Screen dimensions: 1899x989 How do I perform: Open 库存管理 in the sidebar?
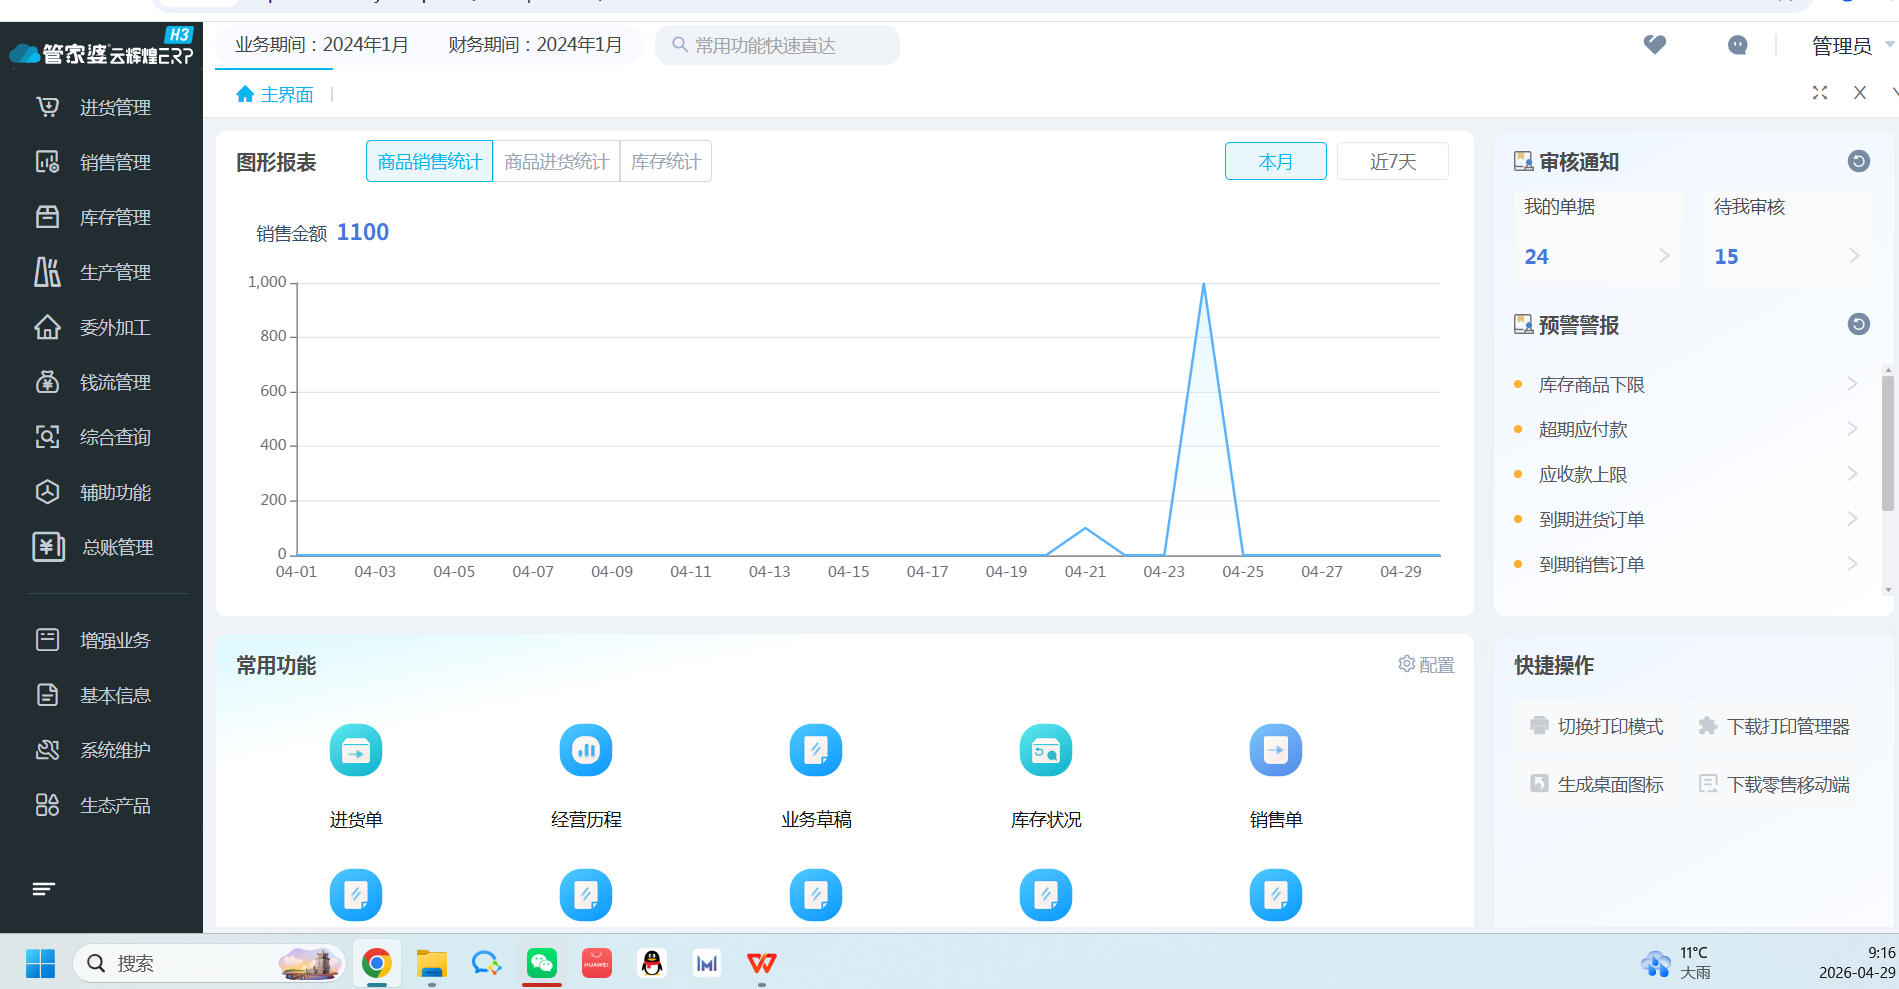coord(95,217)
